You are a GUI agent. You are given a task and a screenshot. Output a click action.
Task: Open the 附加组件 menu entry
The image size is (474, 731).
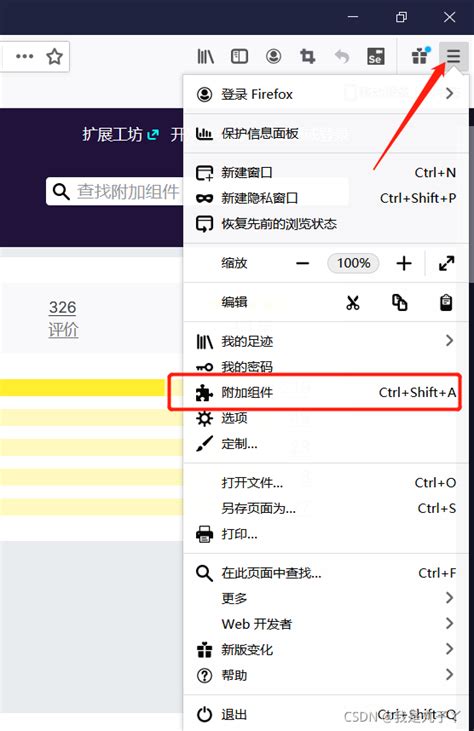326,393
